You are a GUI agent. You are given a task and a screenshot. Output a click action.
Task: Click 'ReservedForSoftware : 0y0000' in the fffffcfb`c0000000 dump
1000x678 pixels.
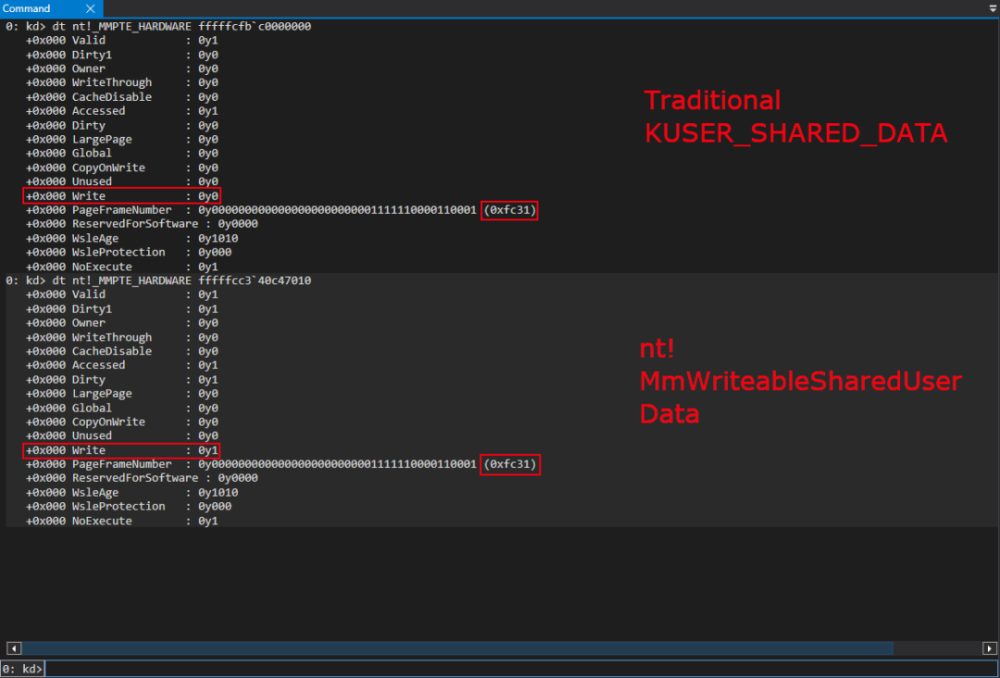142,224
